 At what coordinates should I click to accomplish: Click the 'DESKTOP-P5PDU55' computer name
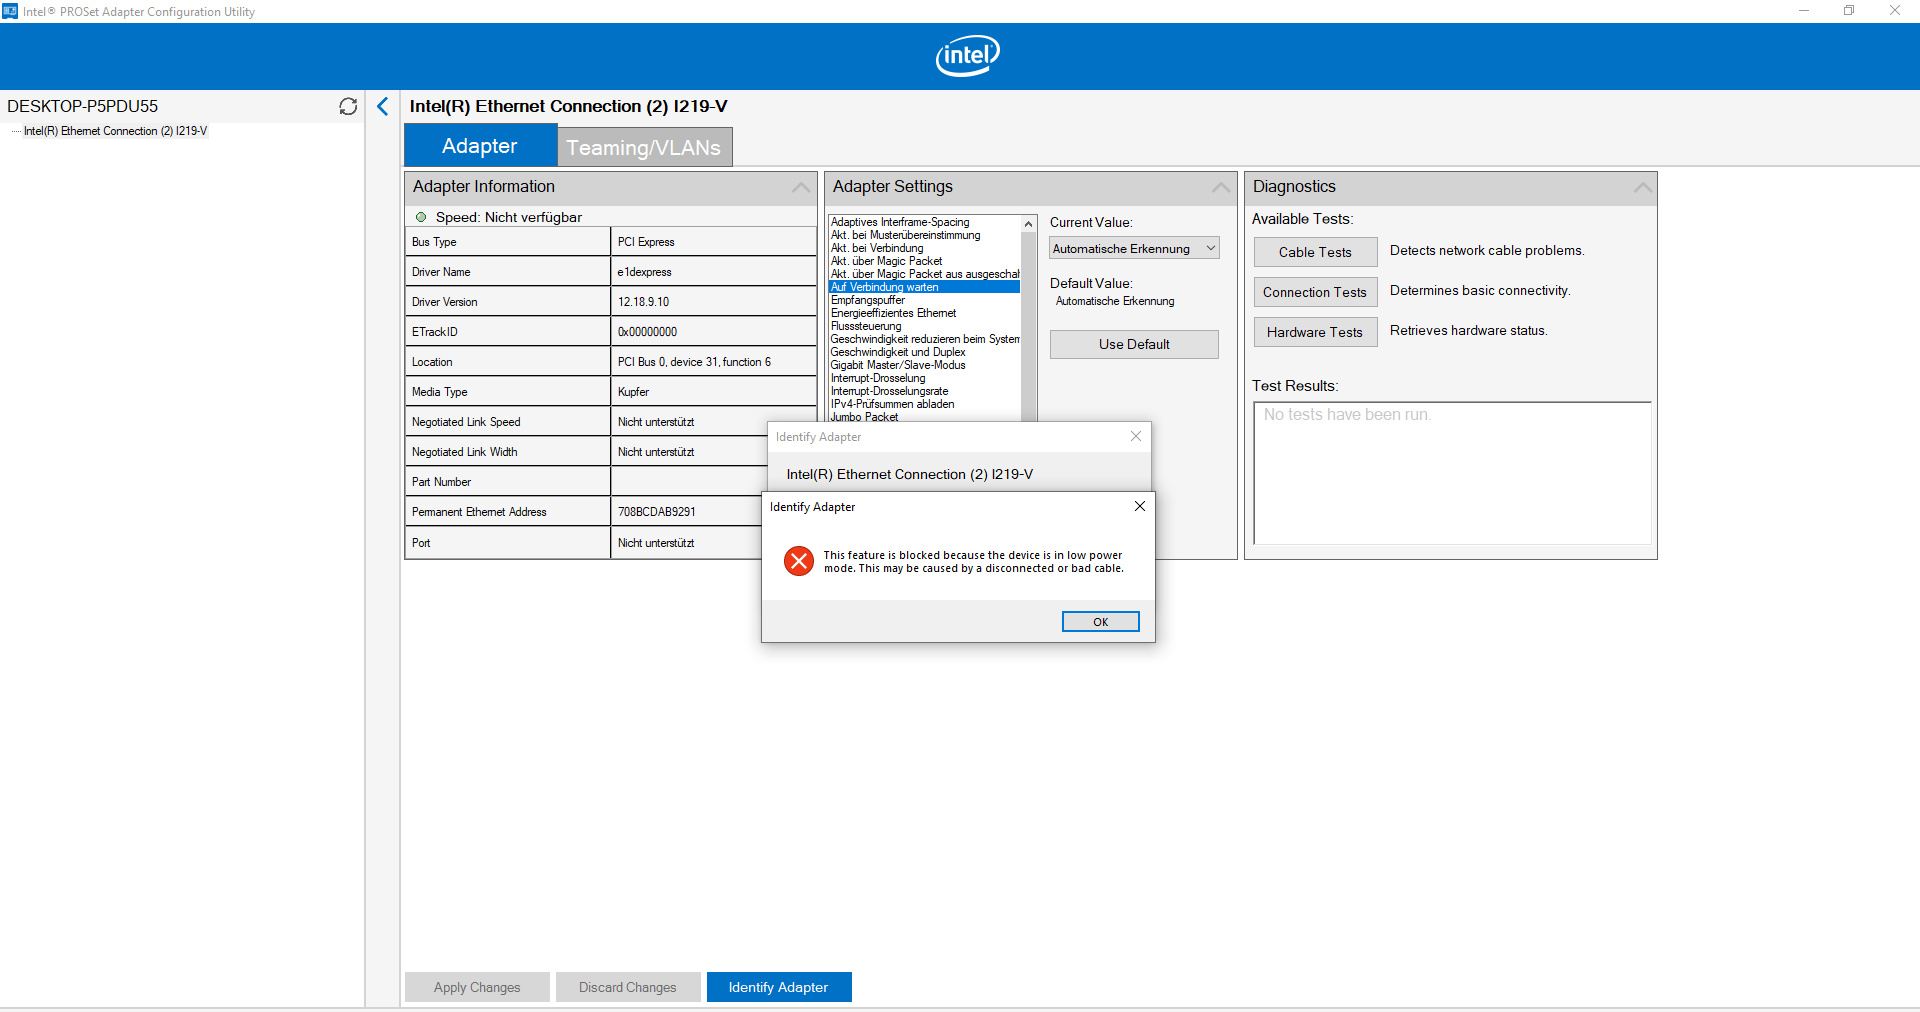click(82, 106)
